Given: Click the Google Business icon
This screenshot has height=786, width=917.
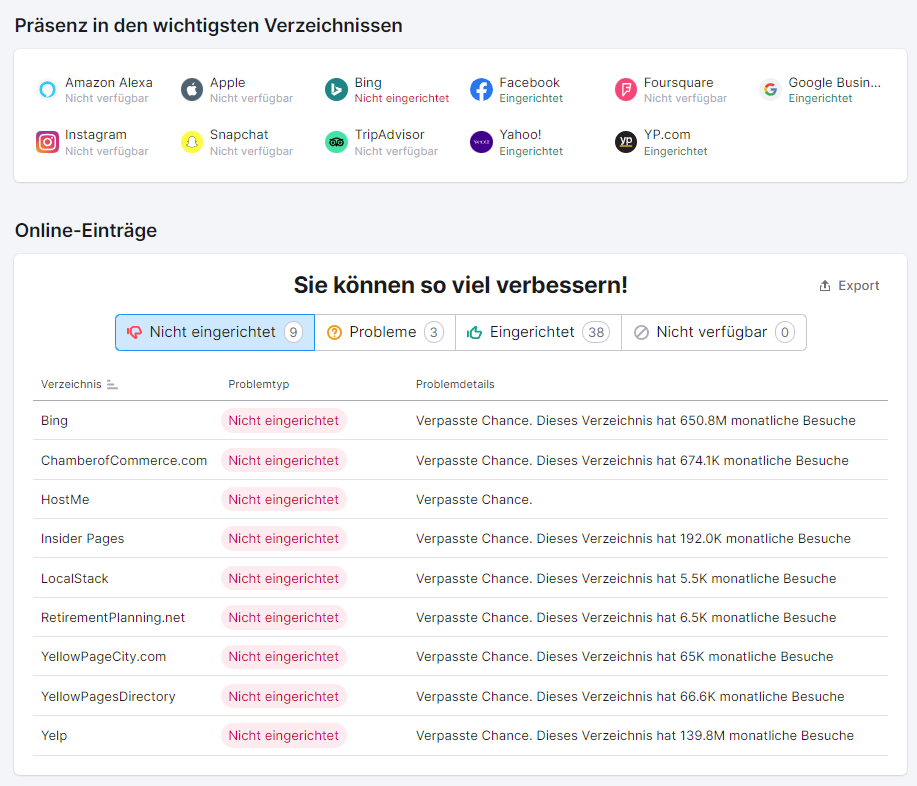Looking at the screenshot, I should click(x=770, y=89).
